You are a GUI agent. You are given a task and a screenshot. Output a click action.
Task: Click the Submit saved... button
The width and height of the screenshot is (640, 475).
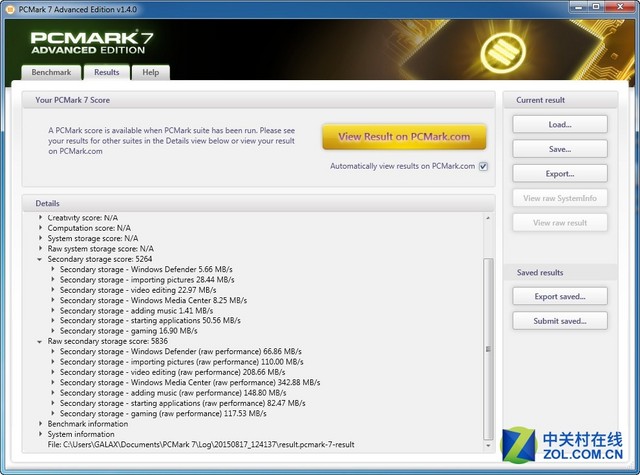(560, 321)
